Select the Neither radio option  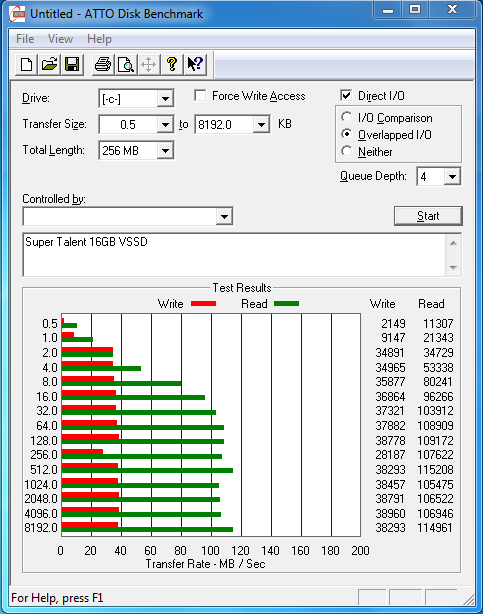[346, 151]
